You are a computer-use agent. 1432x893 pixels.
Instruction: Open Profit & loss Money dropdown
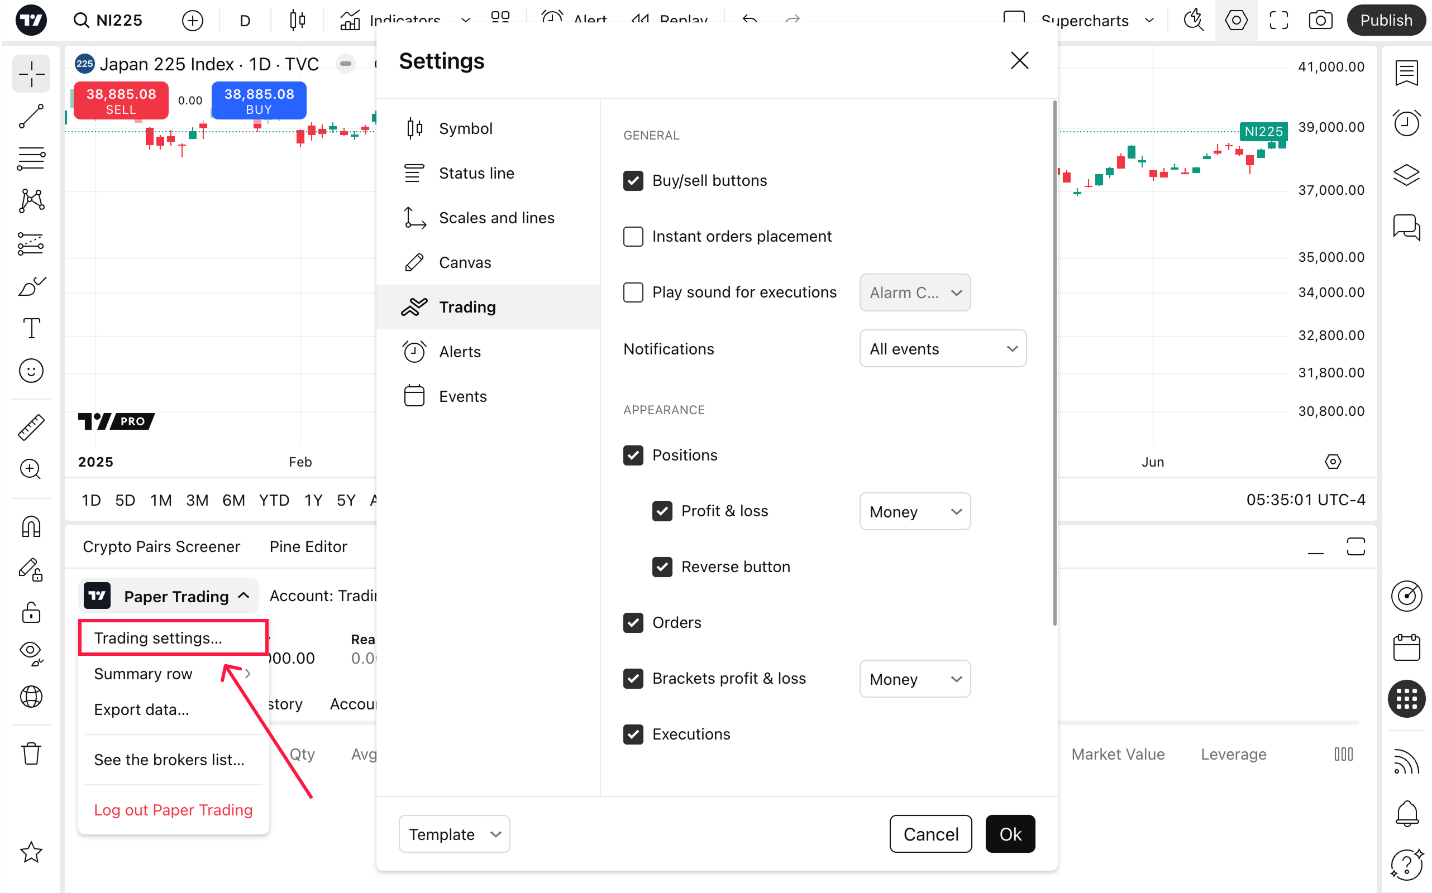point(915,512)
